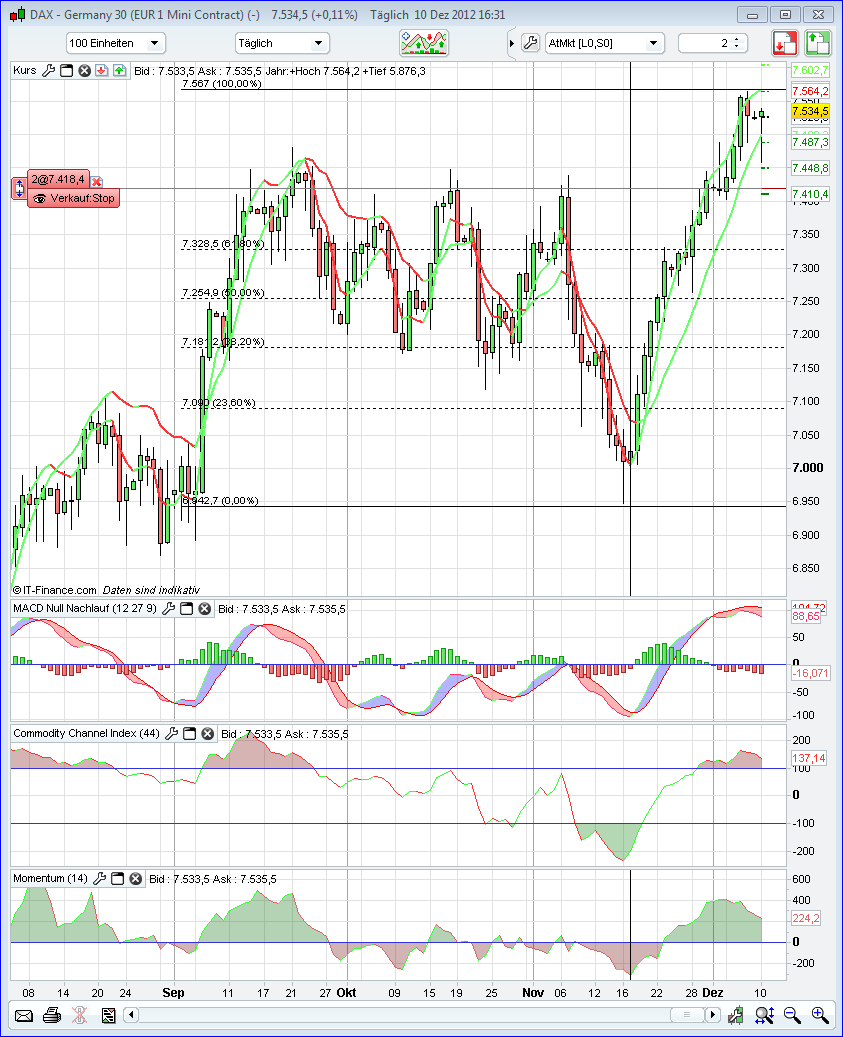Click the Sep month label on time axis
Image resolution: width=843 pixels, height=1037 pixels.
pos(173,993)
